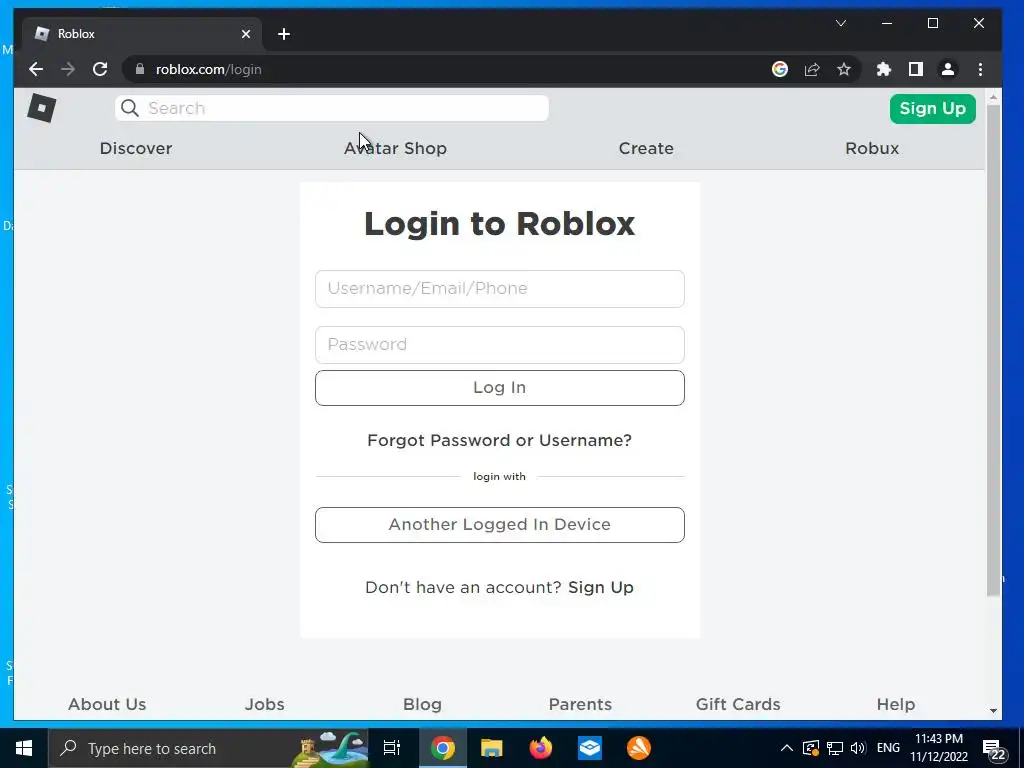Toggle the Chrome side panel icon
The width and height of the screenshot is (1024, 768).
click(916, 69)
